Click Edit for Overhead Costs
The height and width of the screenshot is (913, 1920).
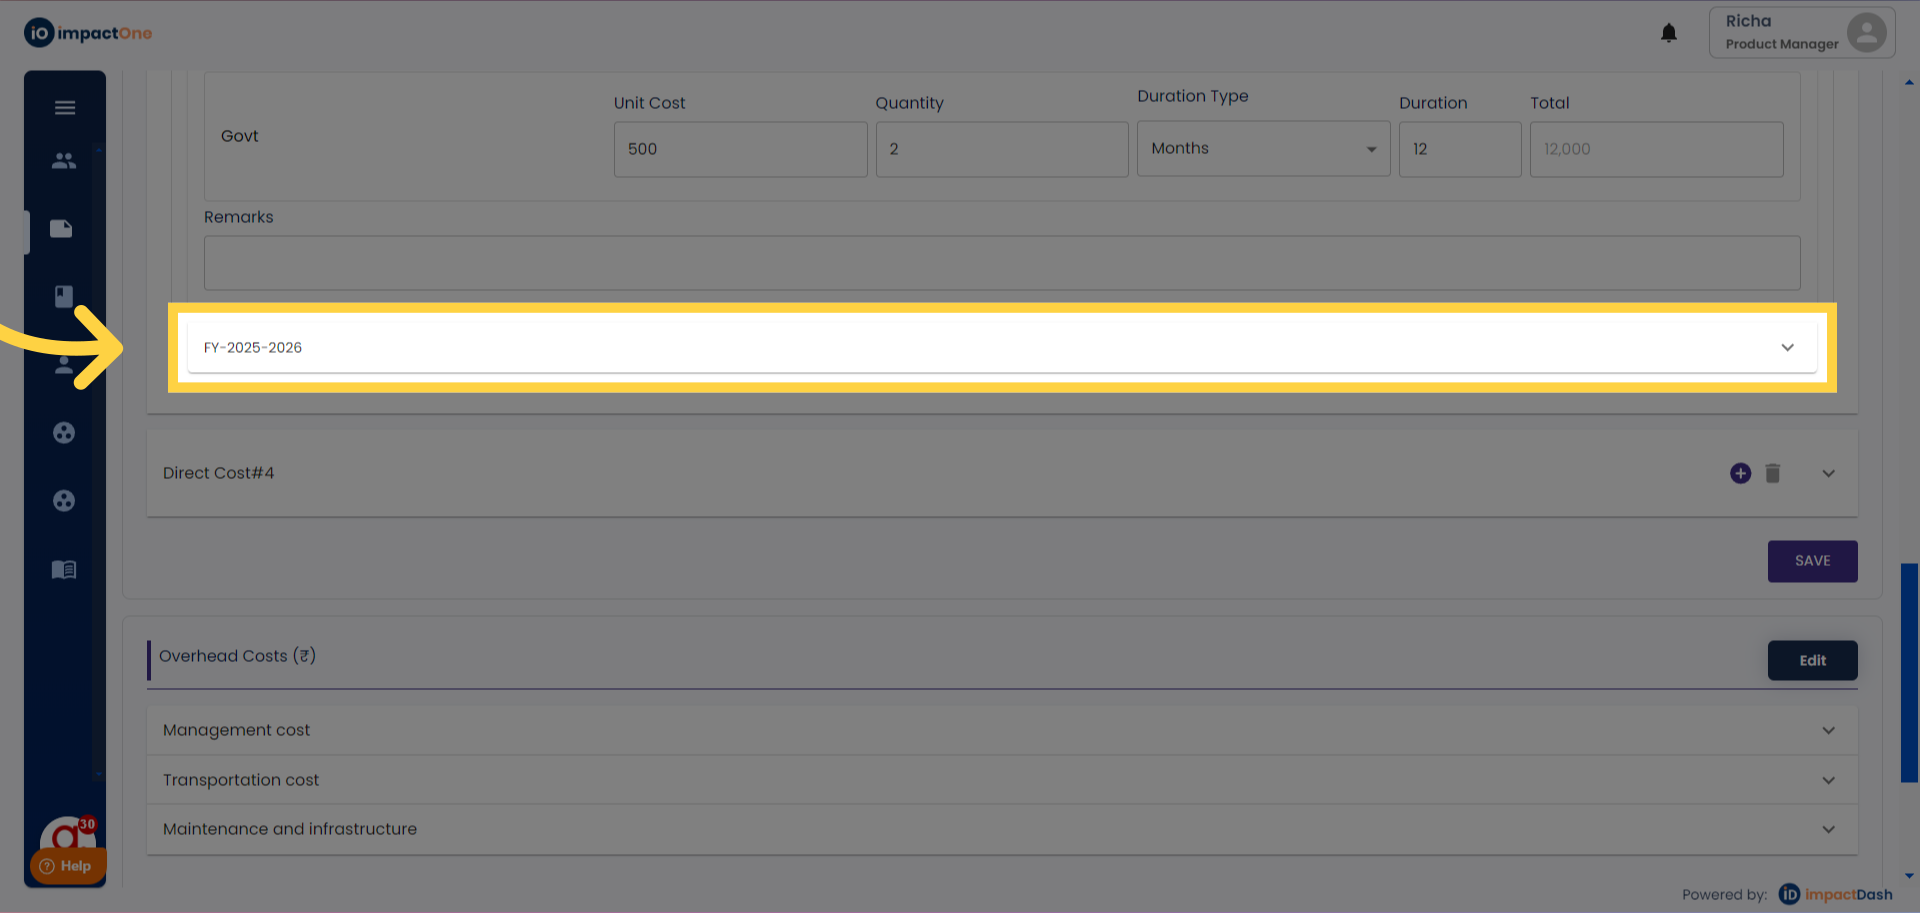[x=1812, y=660]
